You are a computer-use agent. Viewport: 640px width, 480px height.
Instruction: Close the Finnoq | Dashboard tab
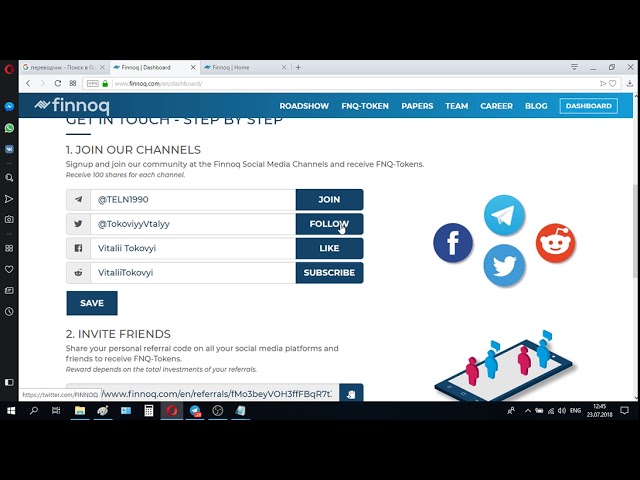[x=193, y=67]
